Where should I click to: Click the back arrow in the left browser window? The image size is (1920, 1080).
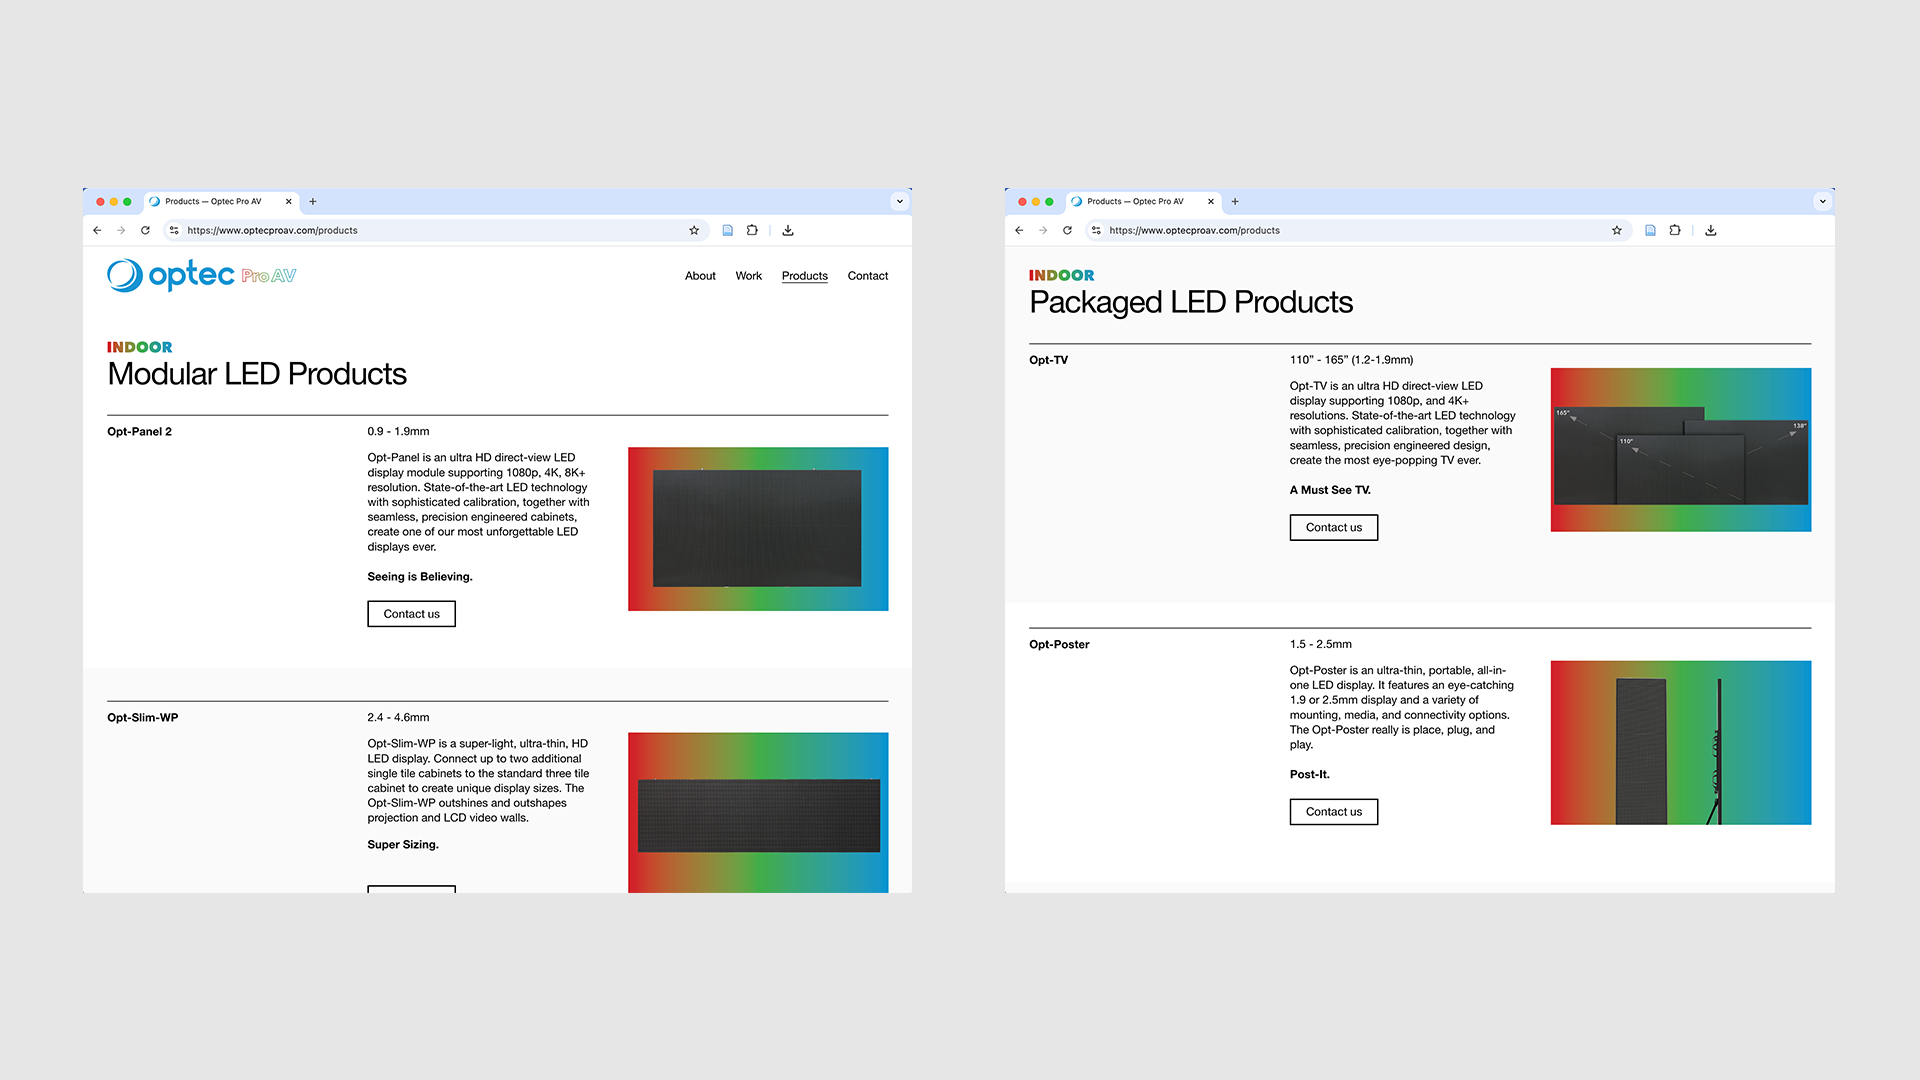pyautogui.click(x=97, y=230)
